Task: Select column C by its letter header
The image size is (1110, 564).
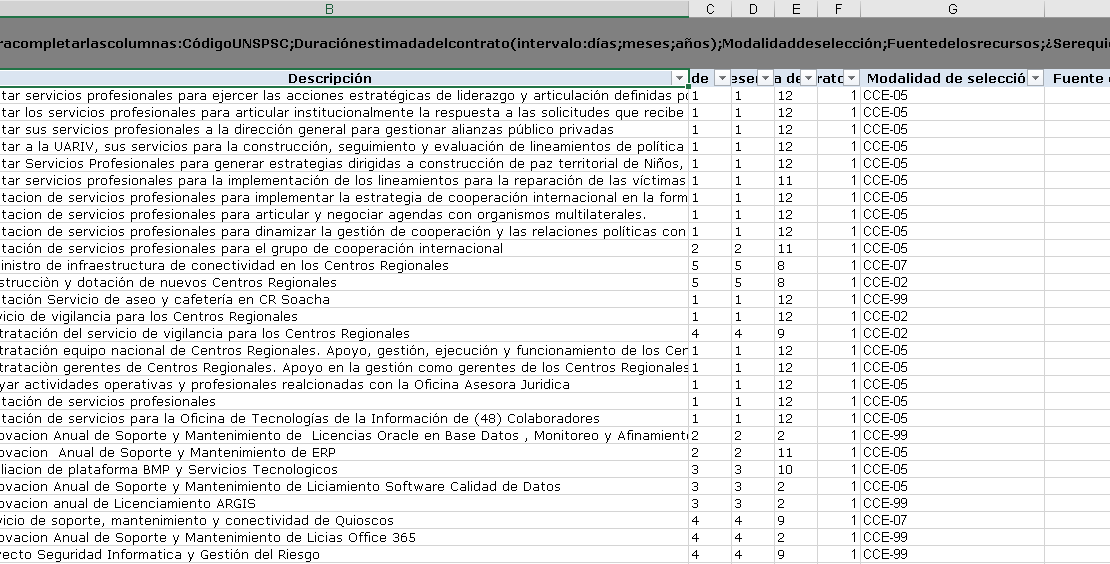Action: [x=710, y=8]
